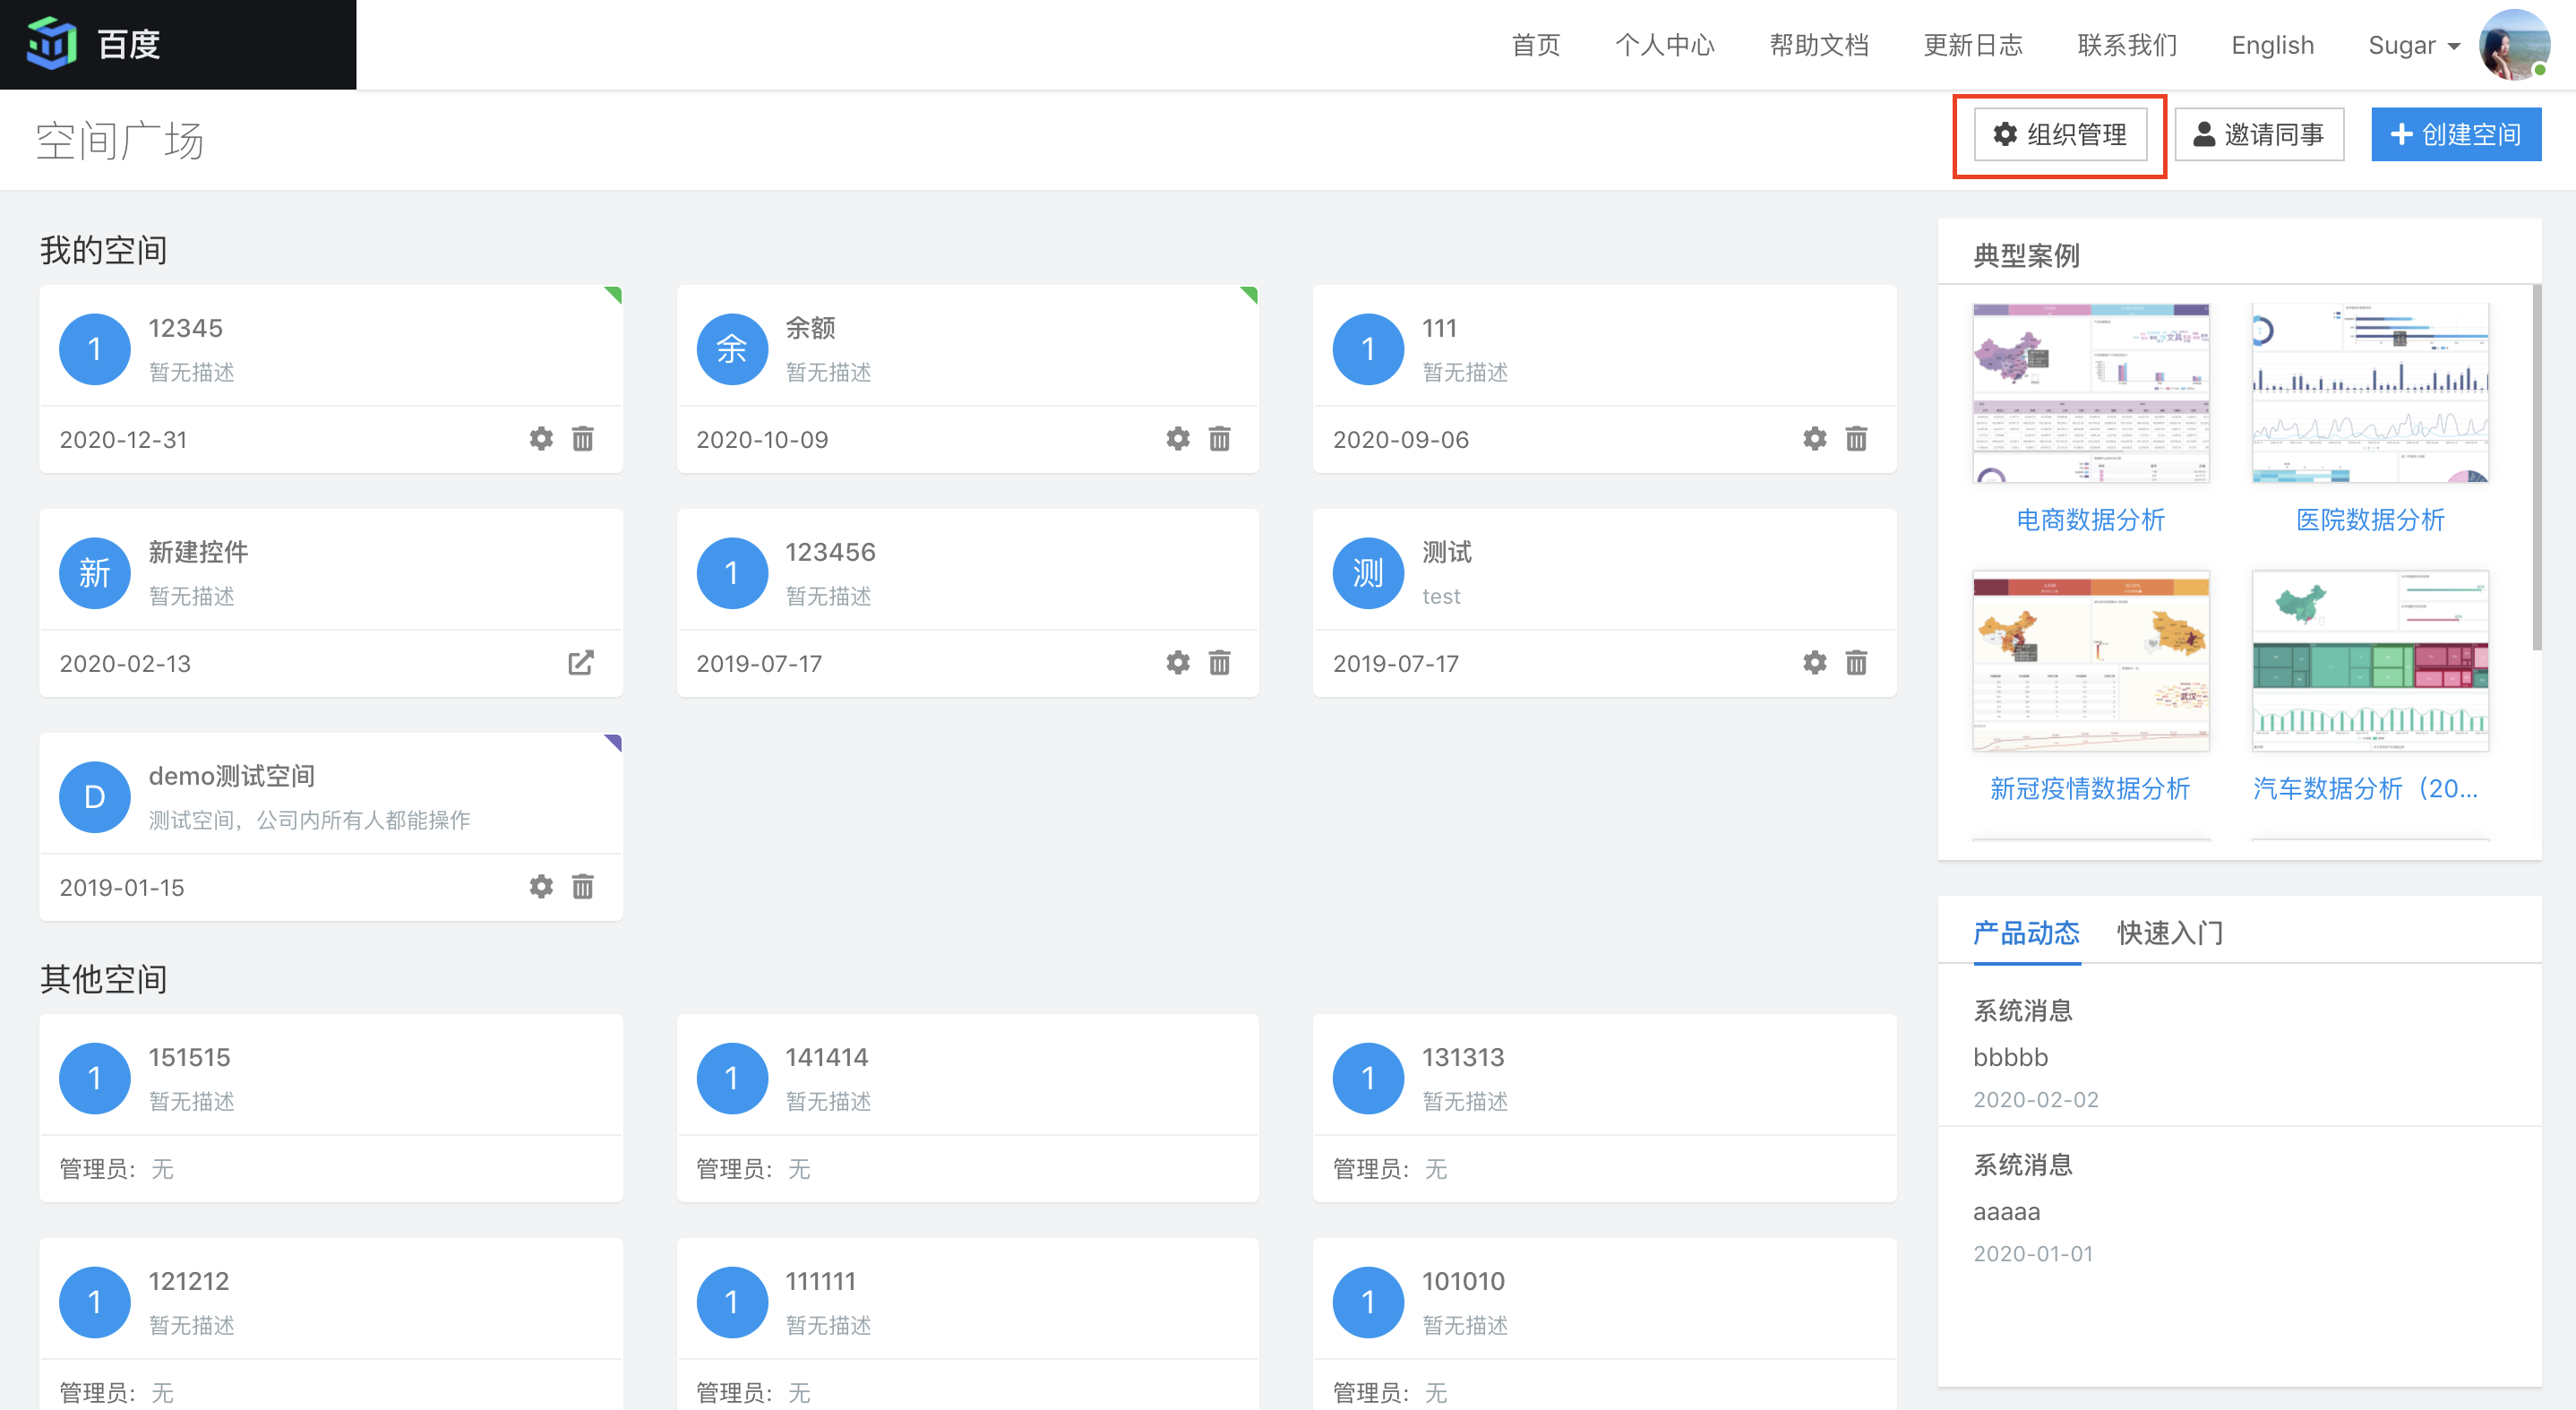Switch language to English
Image resolution: width=2576 pixels, height=1410 pixels.
pos(2272,45)
